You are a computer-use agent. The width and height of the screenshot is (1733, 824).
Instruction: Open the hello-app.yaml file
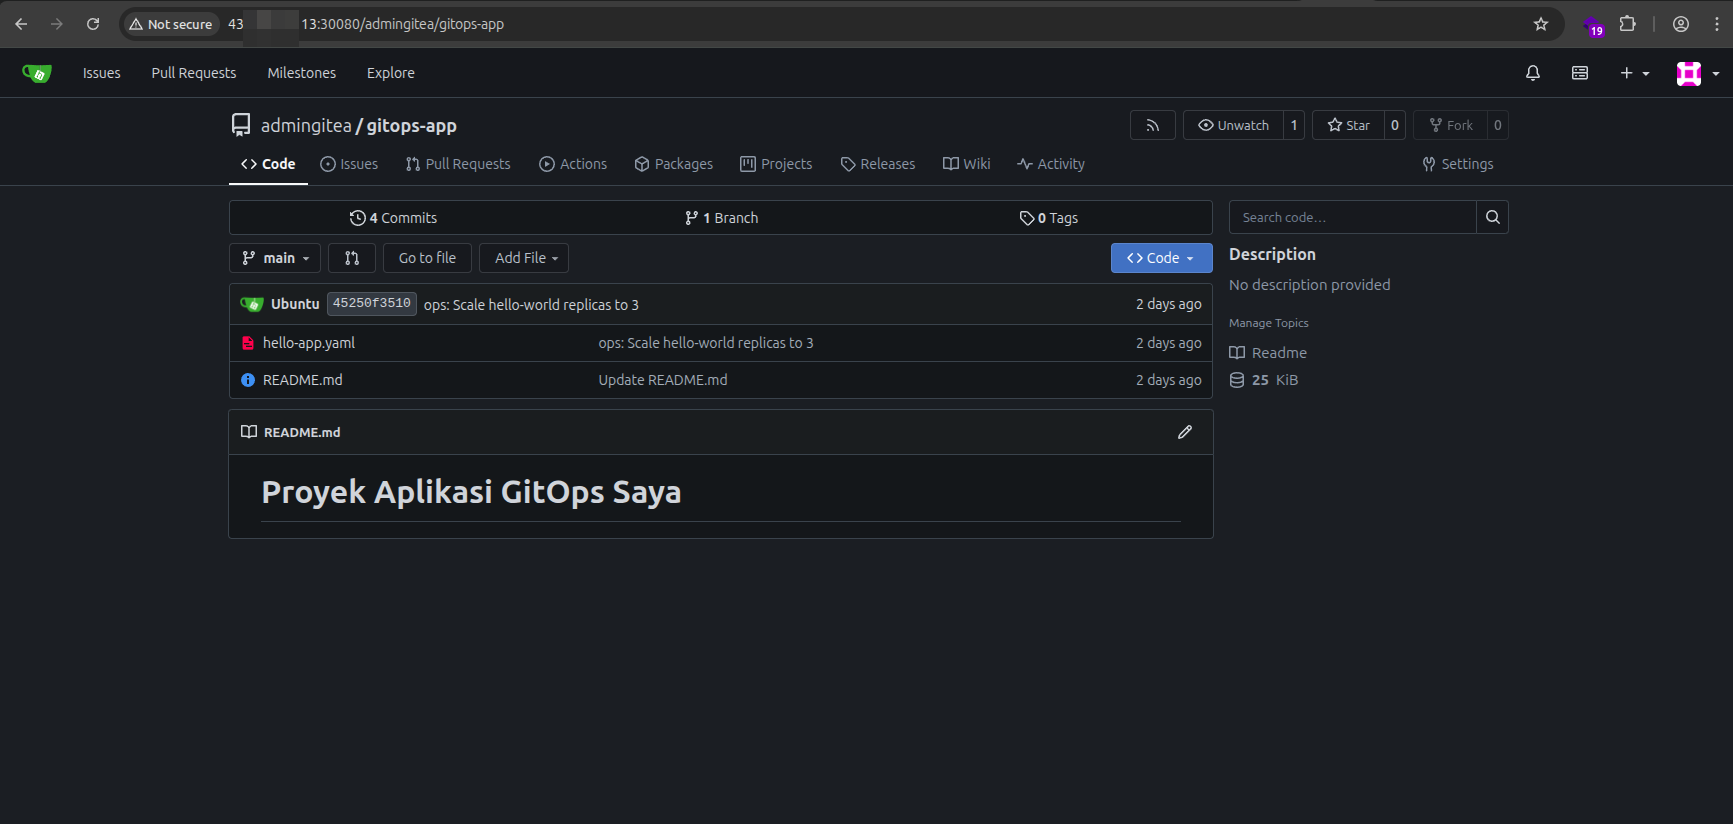(x=308, y=343)
